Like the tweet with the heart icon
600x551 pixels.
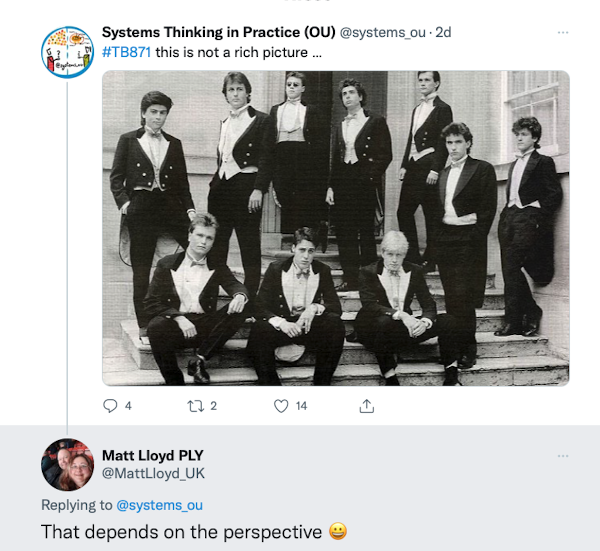282,406
